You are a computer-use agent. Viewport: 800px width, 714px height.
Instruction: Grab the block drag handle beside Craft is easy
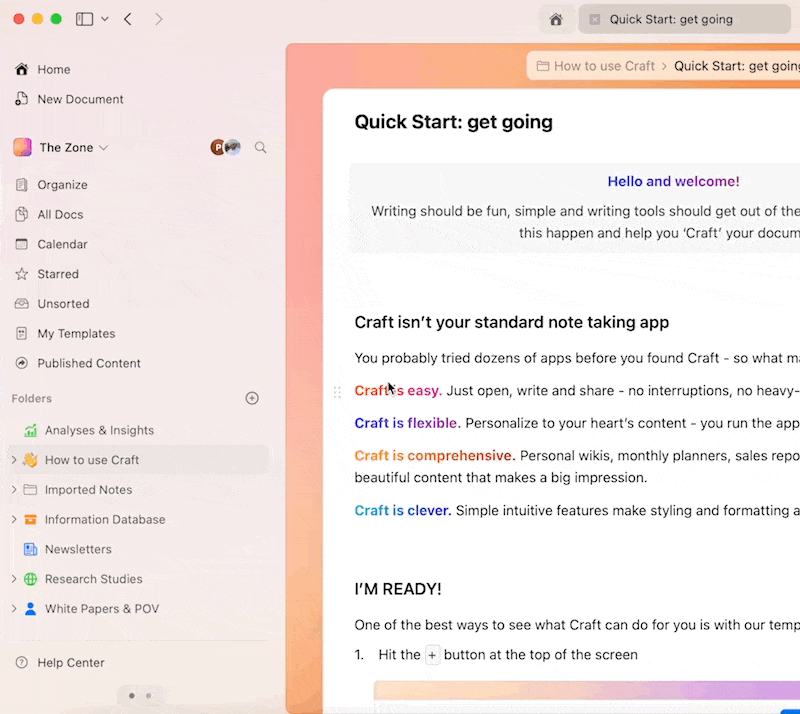(x=337, y=392)
